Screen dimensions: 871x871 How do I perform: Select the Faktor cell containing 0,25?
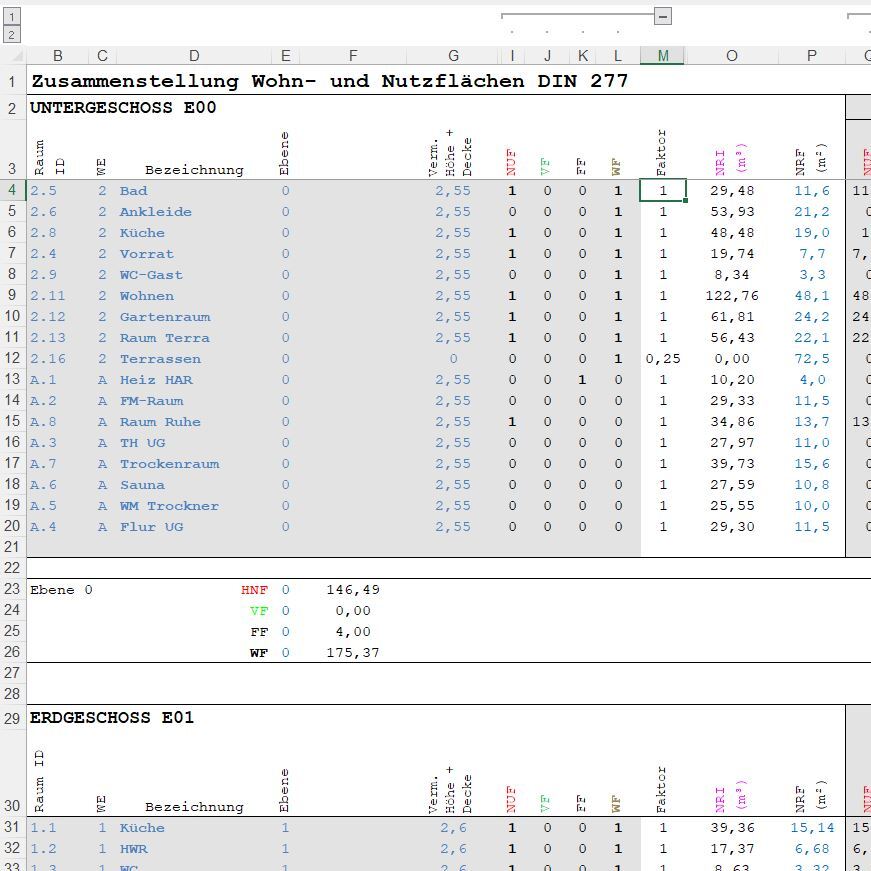(662, 359)
